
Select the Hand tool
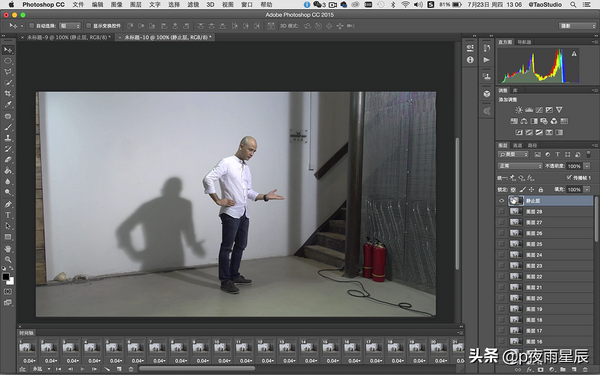[8, 249]
